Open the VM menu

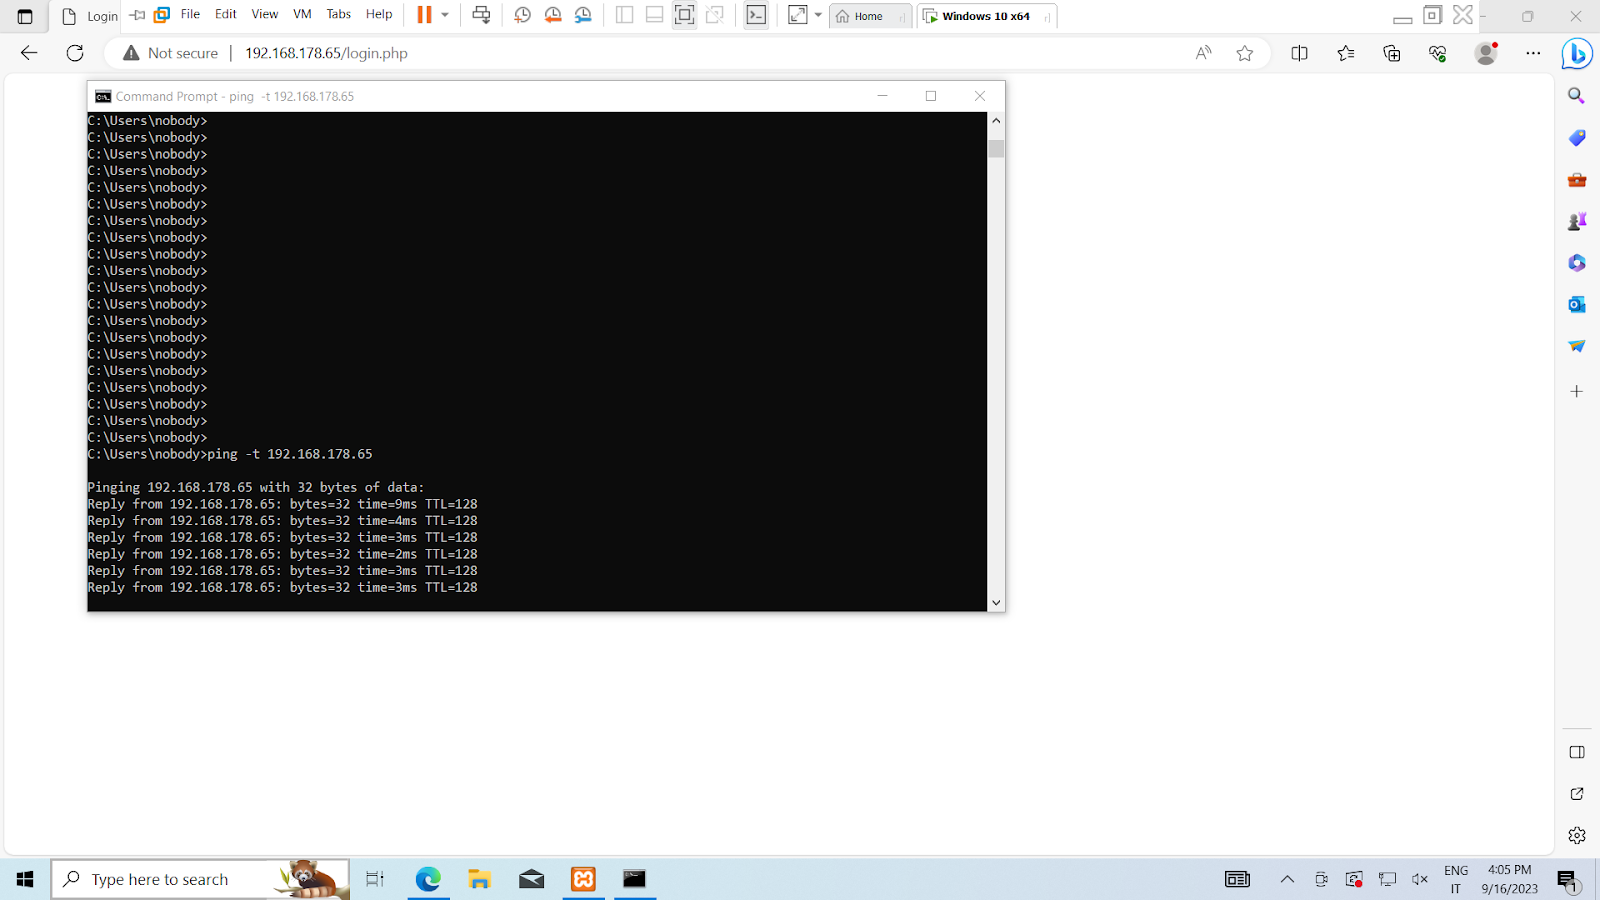302,14
